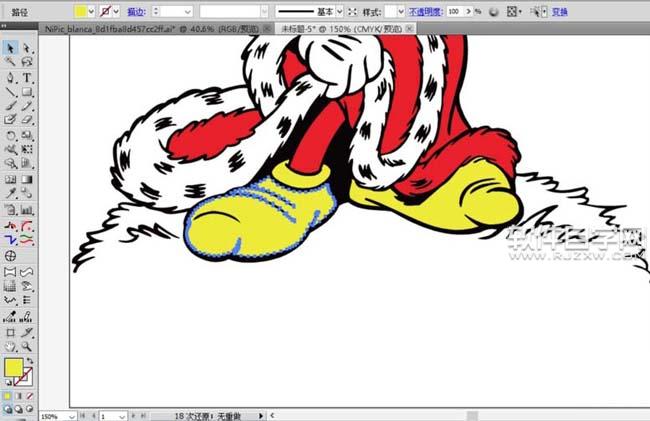Open control bar fill color dropdown
This screenshot has height=421, width=650.
(x=91, y=12)
